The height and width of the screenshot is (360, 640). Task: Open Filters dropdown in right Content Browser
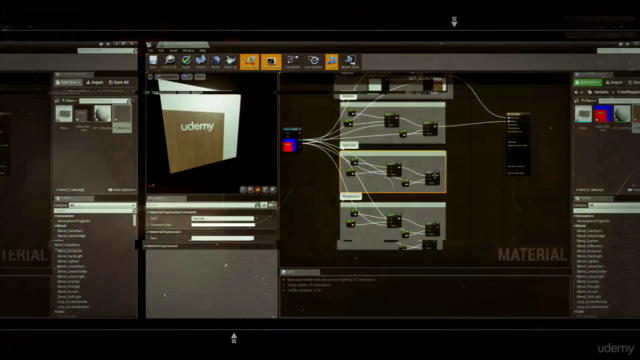click(589, 100)
